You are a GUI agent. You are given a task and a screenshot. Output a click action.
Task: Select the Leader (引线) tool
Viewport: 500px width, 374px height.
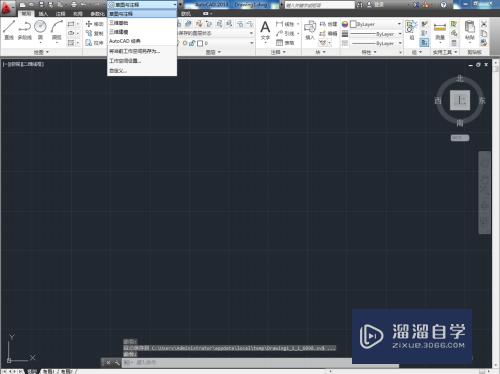[285, 33]
